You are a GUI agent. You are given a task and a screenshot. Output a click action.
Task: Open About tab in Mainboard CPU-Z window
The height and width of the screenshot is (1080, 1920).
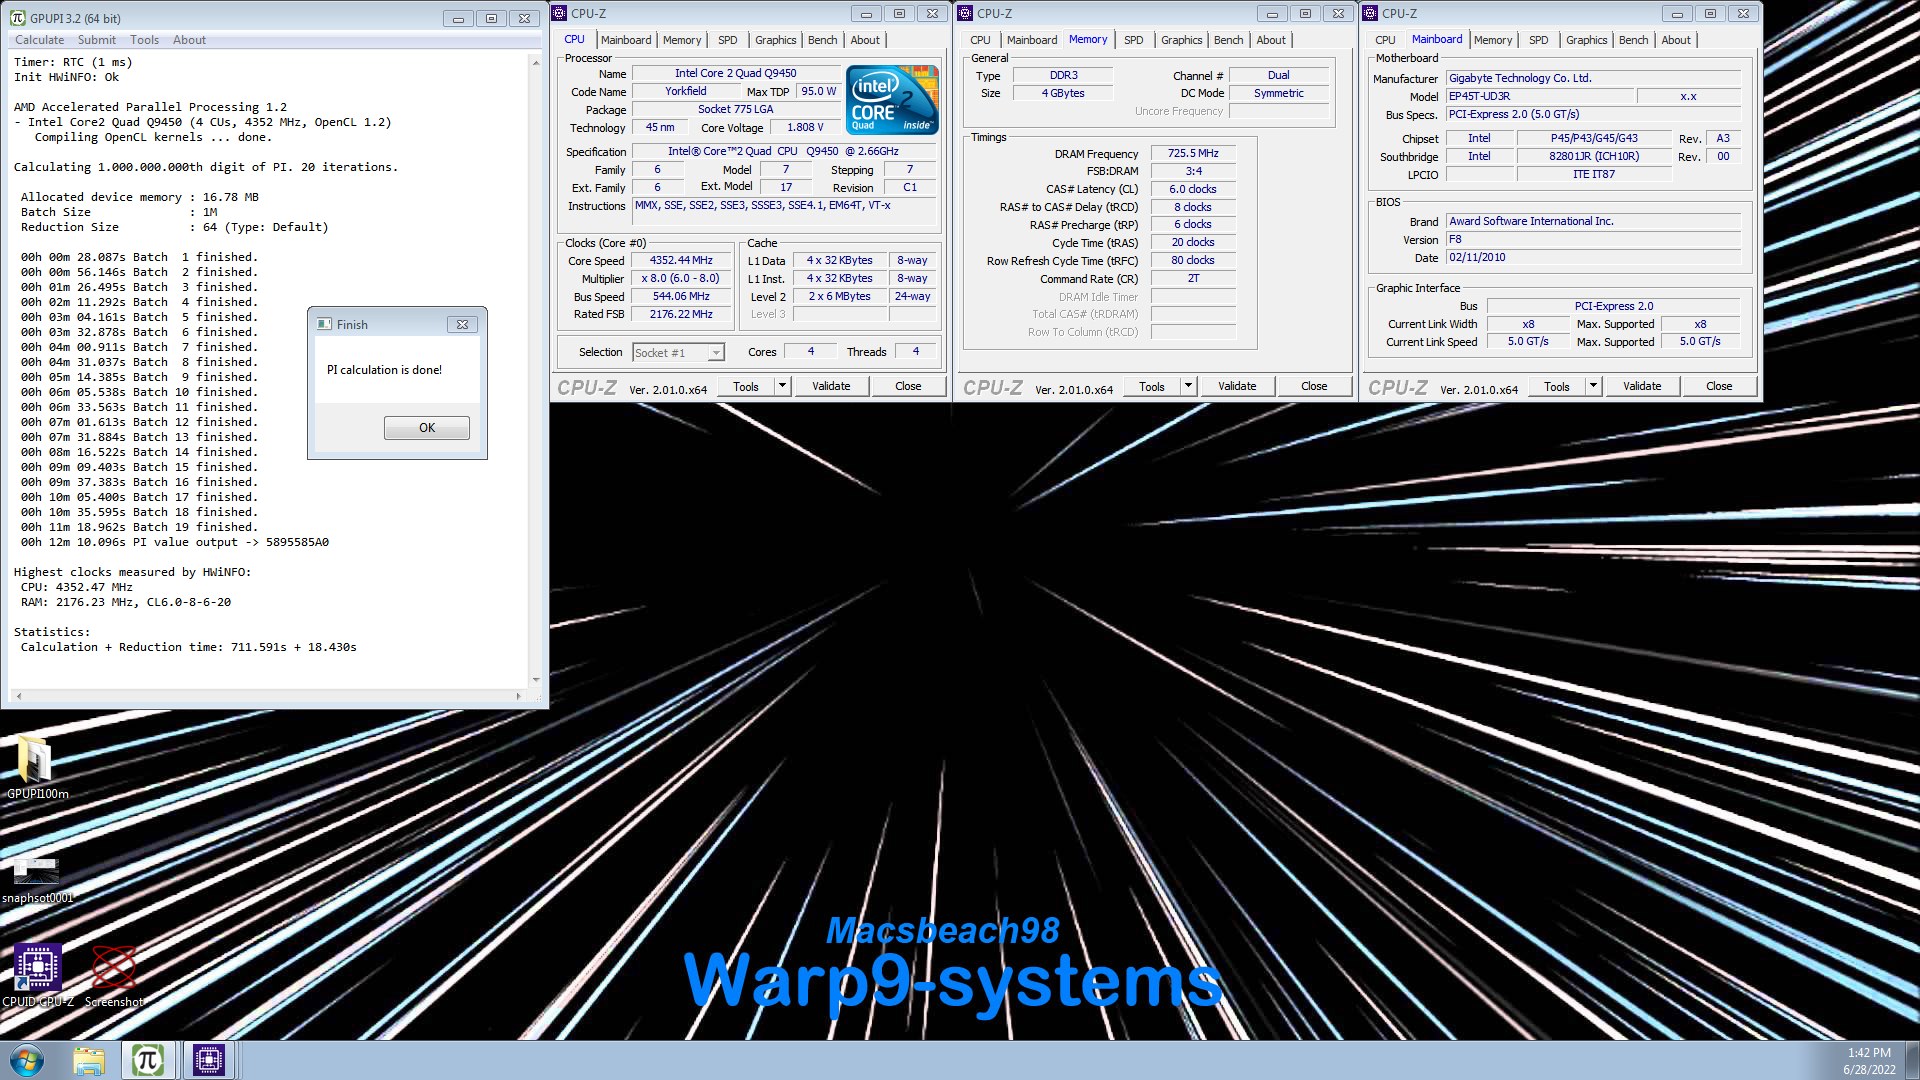tap(1677, 40)
